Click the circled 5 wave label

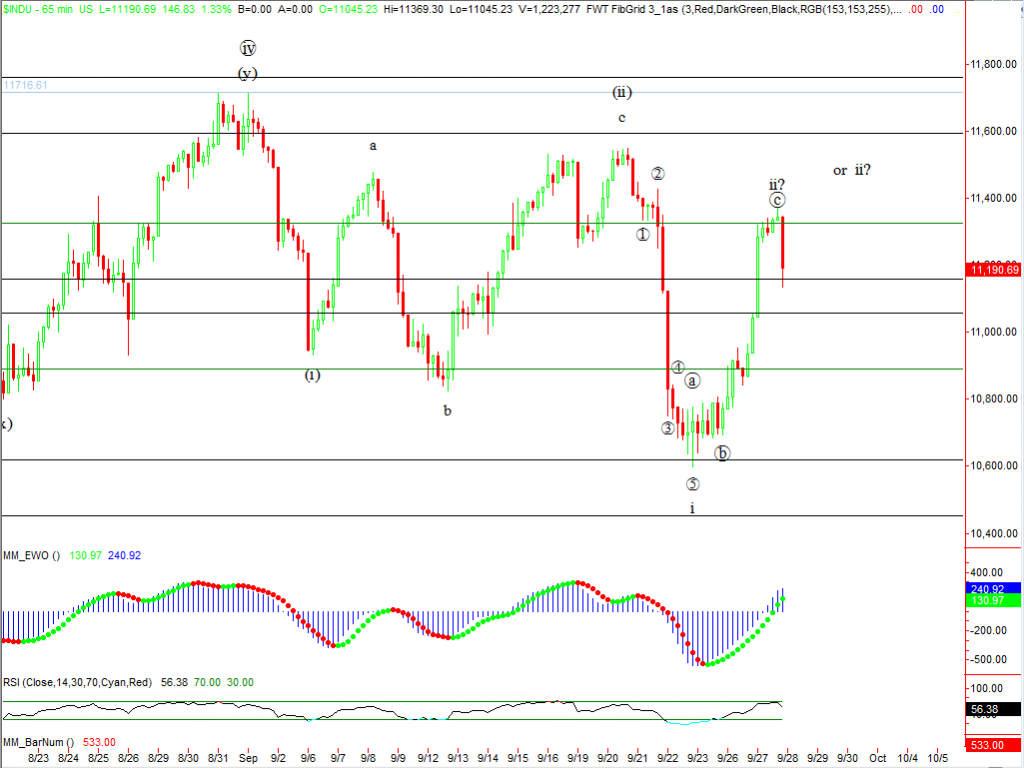pos(692,484)
